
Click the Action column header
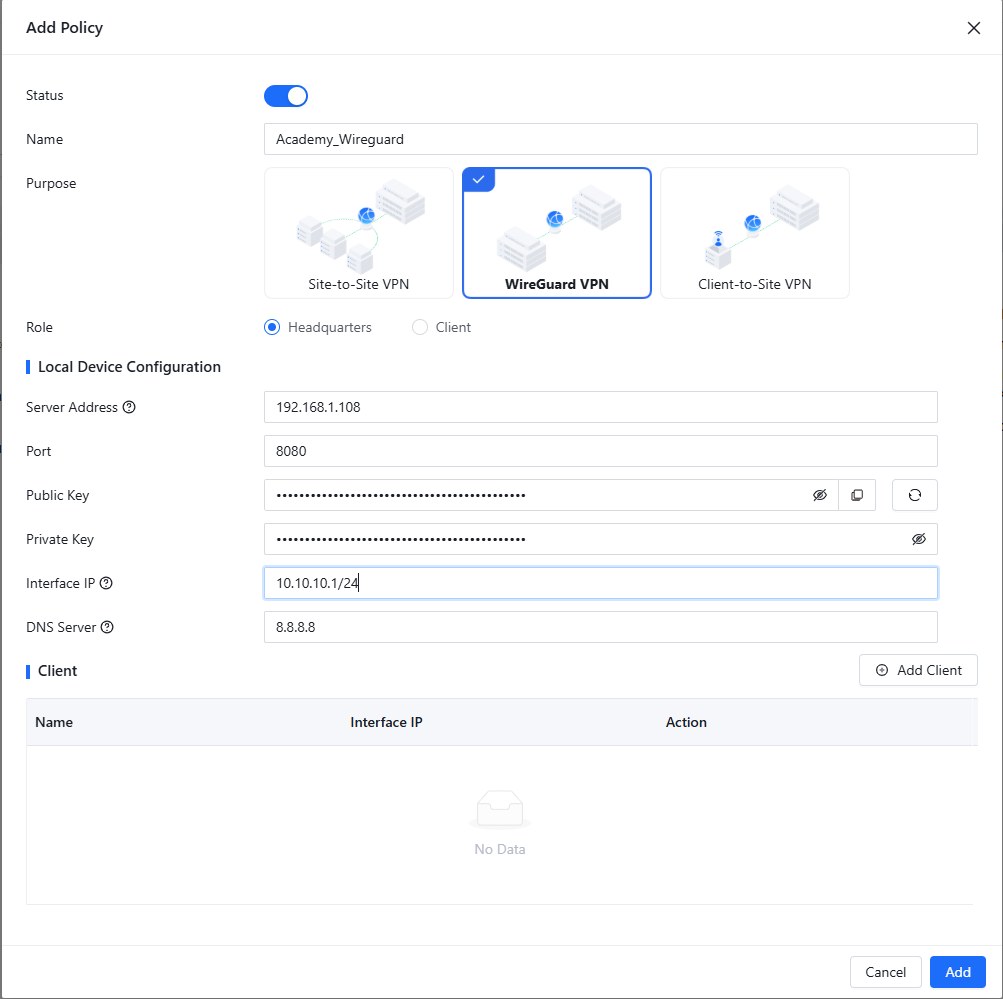[x=686, y=722]
